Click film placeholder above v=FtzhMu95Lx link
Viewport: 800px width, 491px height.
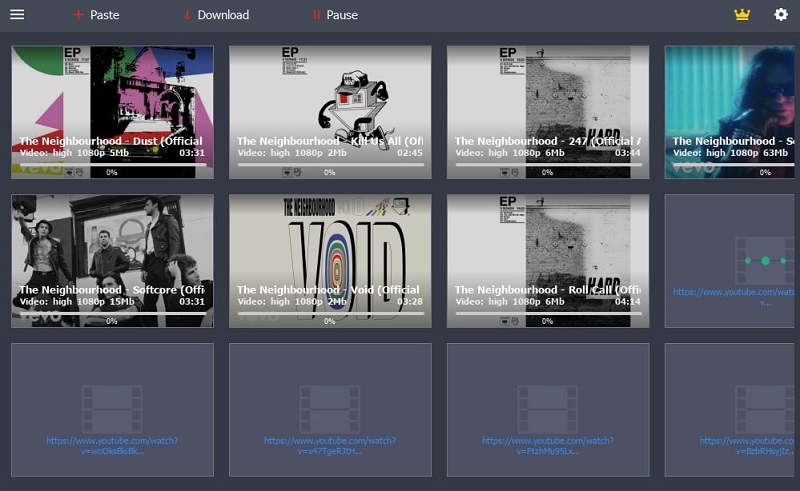[548, 409]
